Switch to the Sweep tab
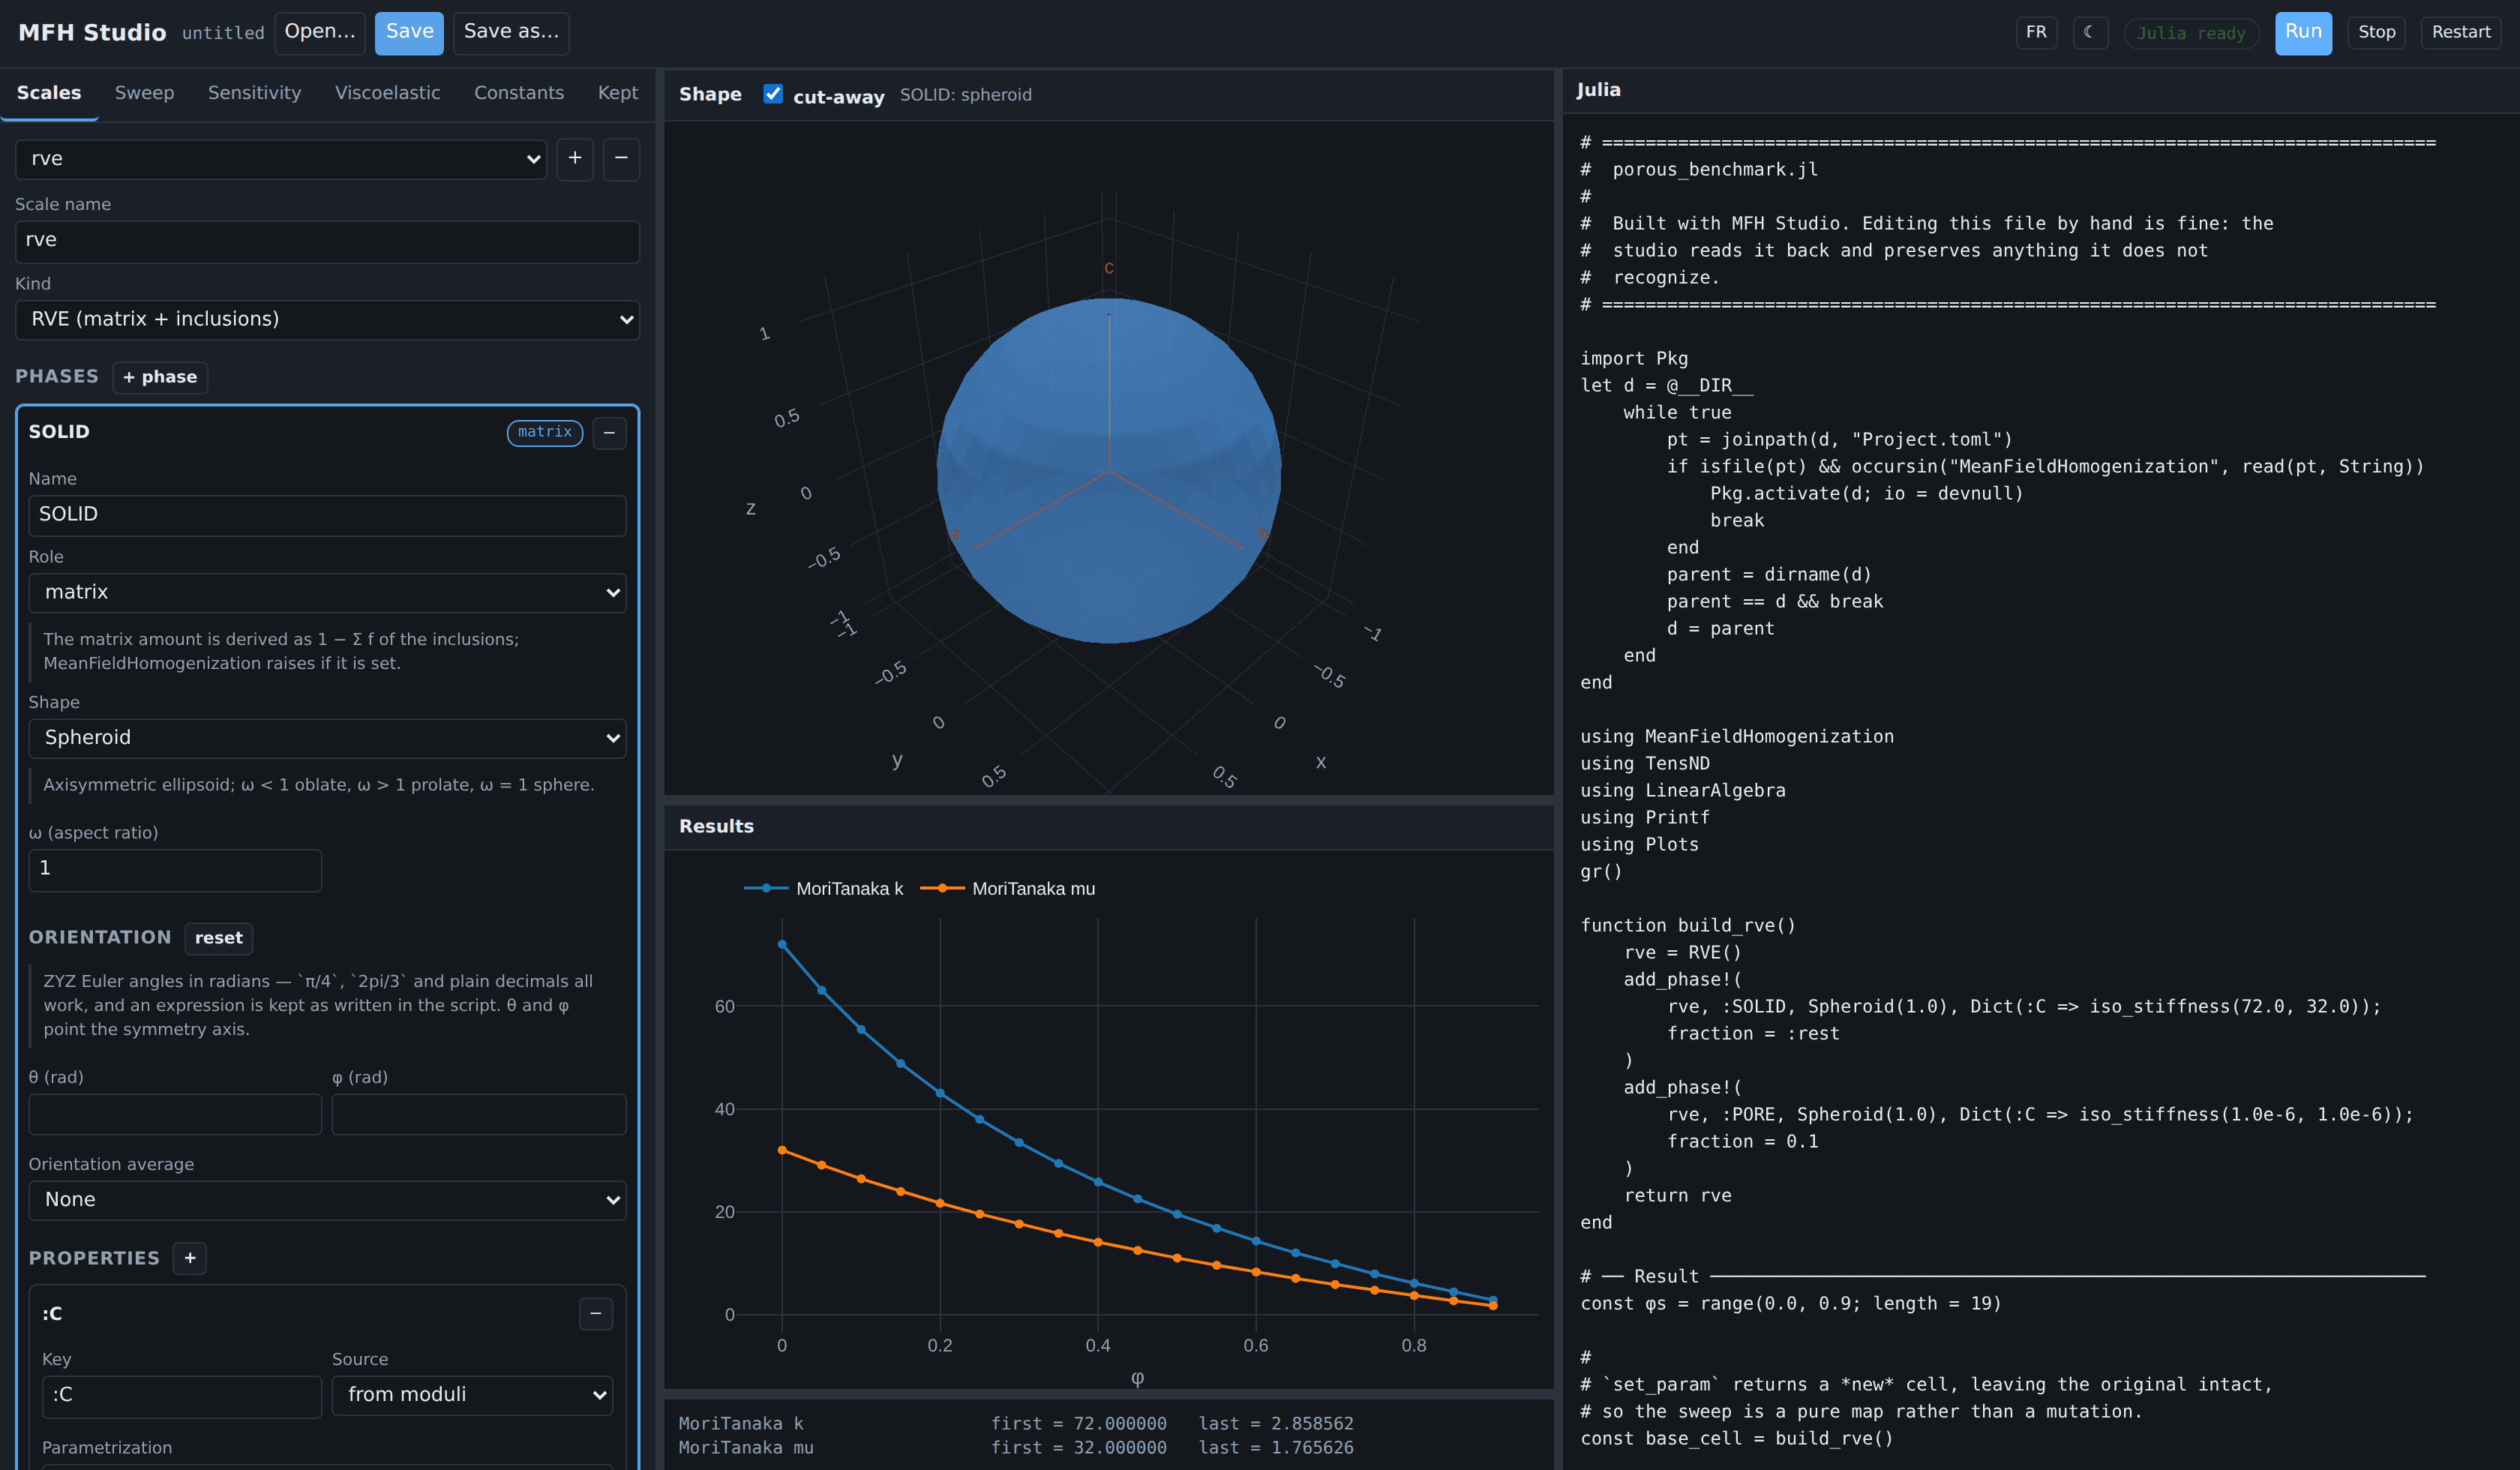The image size is (2520, 1470). pos(144,93)
